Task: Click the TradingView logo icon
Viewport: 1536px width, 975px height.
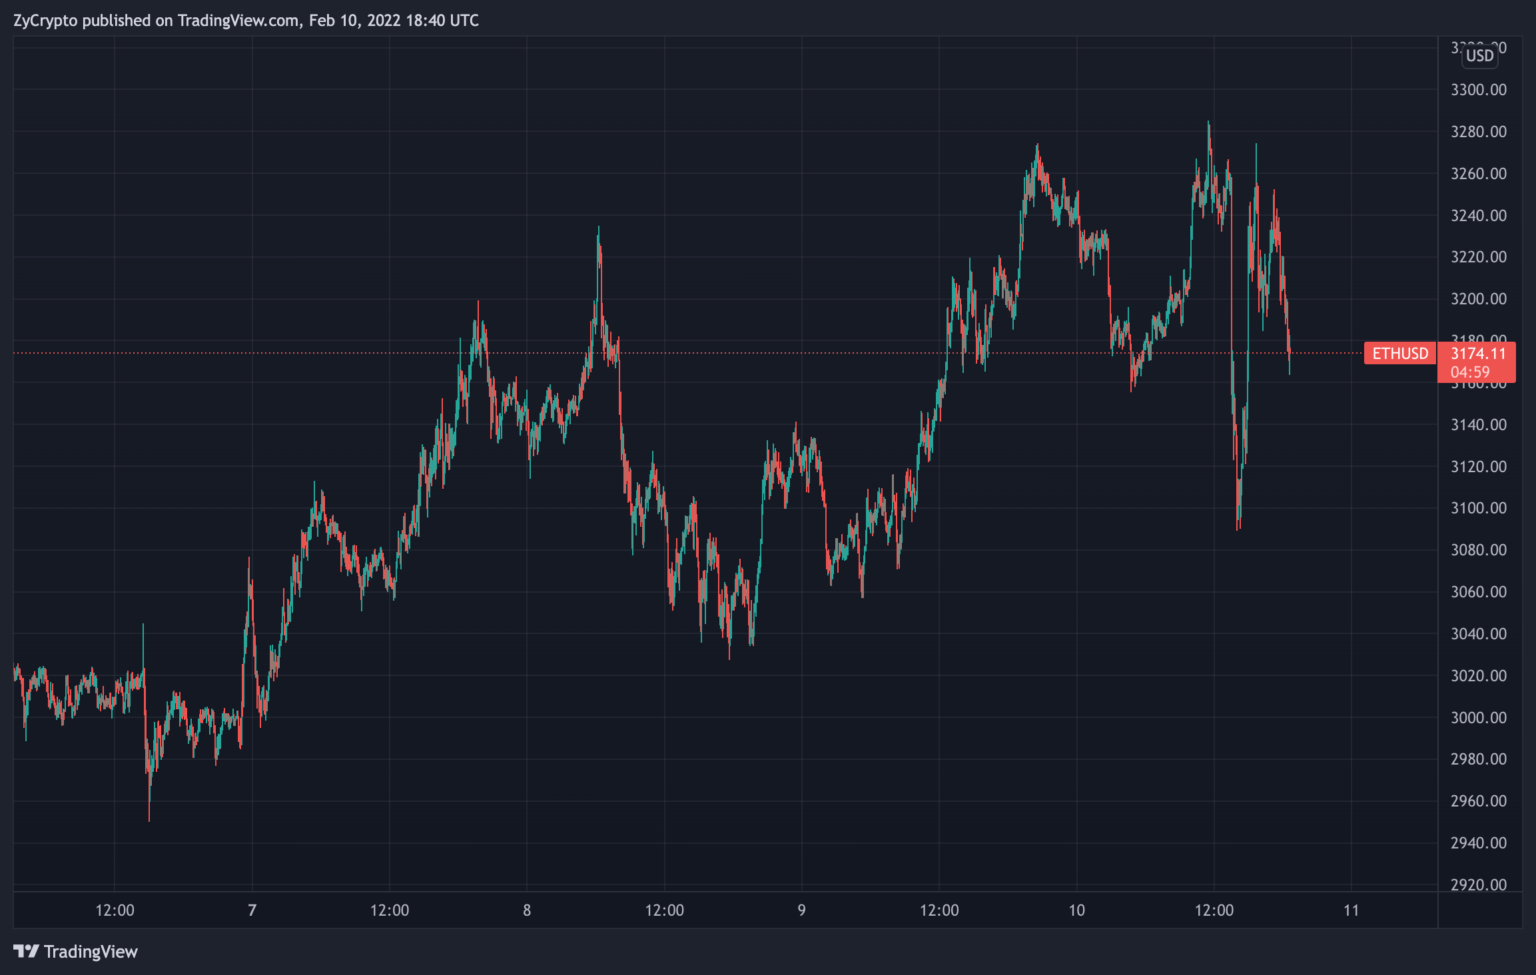Action: [x=26, y=951]
